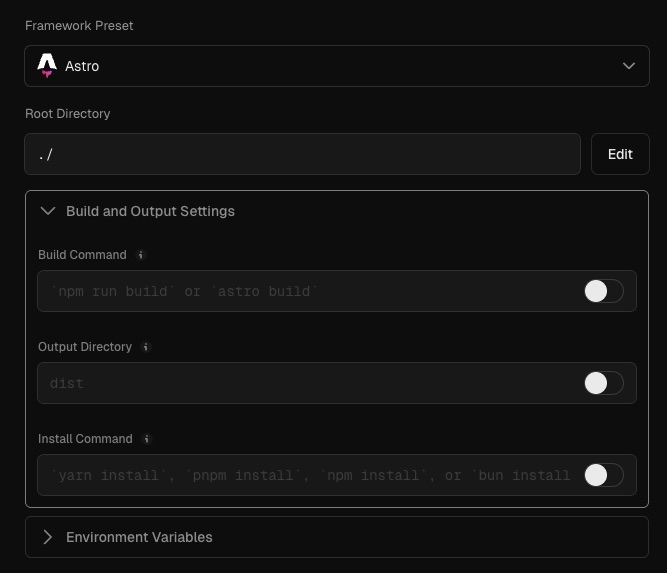The width and height of the screenshot is (667, 573).
Task: Click the Edit button for Root Directory
Action: click(x=620, y=154)
